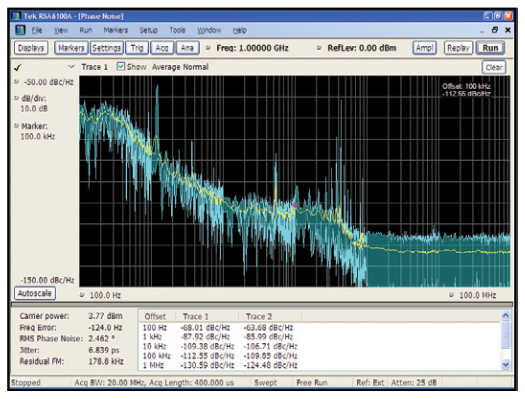
Task: Start acquisition with the Run button
Action: click(490, 48)
